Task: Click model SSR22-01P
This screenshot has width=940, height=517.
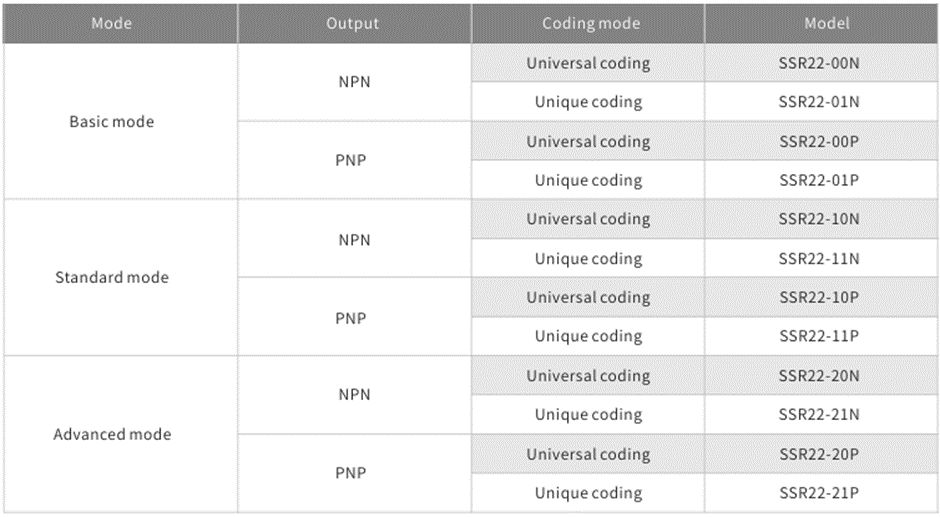Action: click(819, 180)
